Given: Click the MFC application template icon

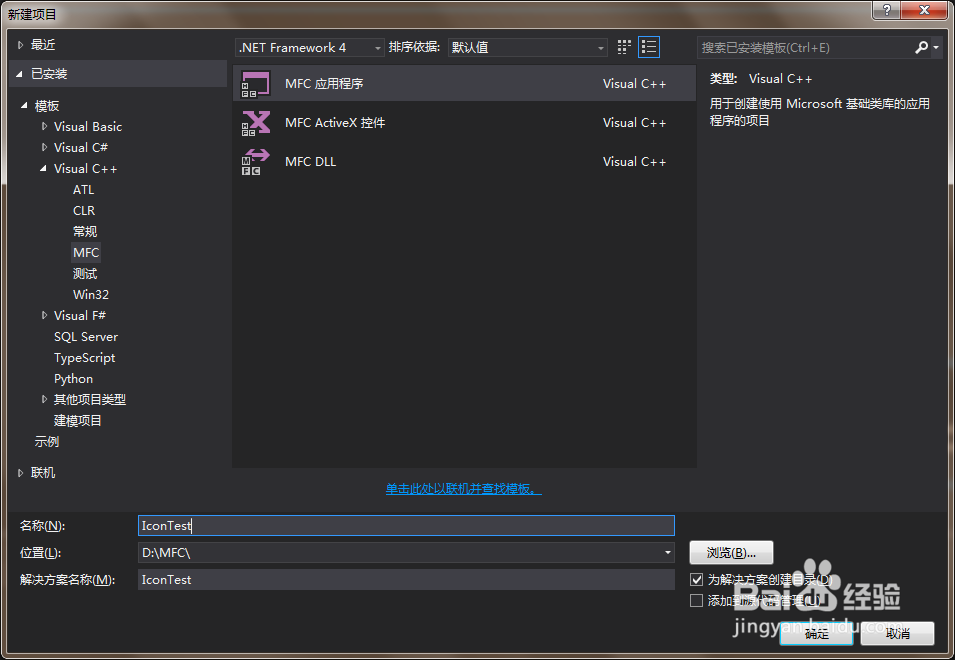Looking at the screenshot, I should click(256, 84).
